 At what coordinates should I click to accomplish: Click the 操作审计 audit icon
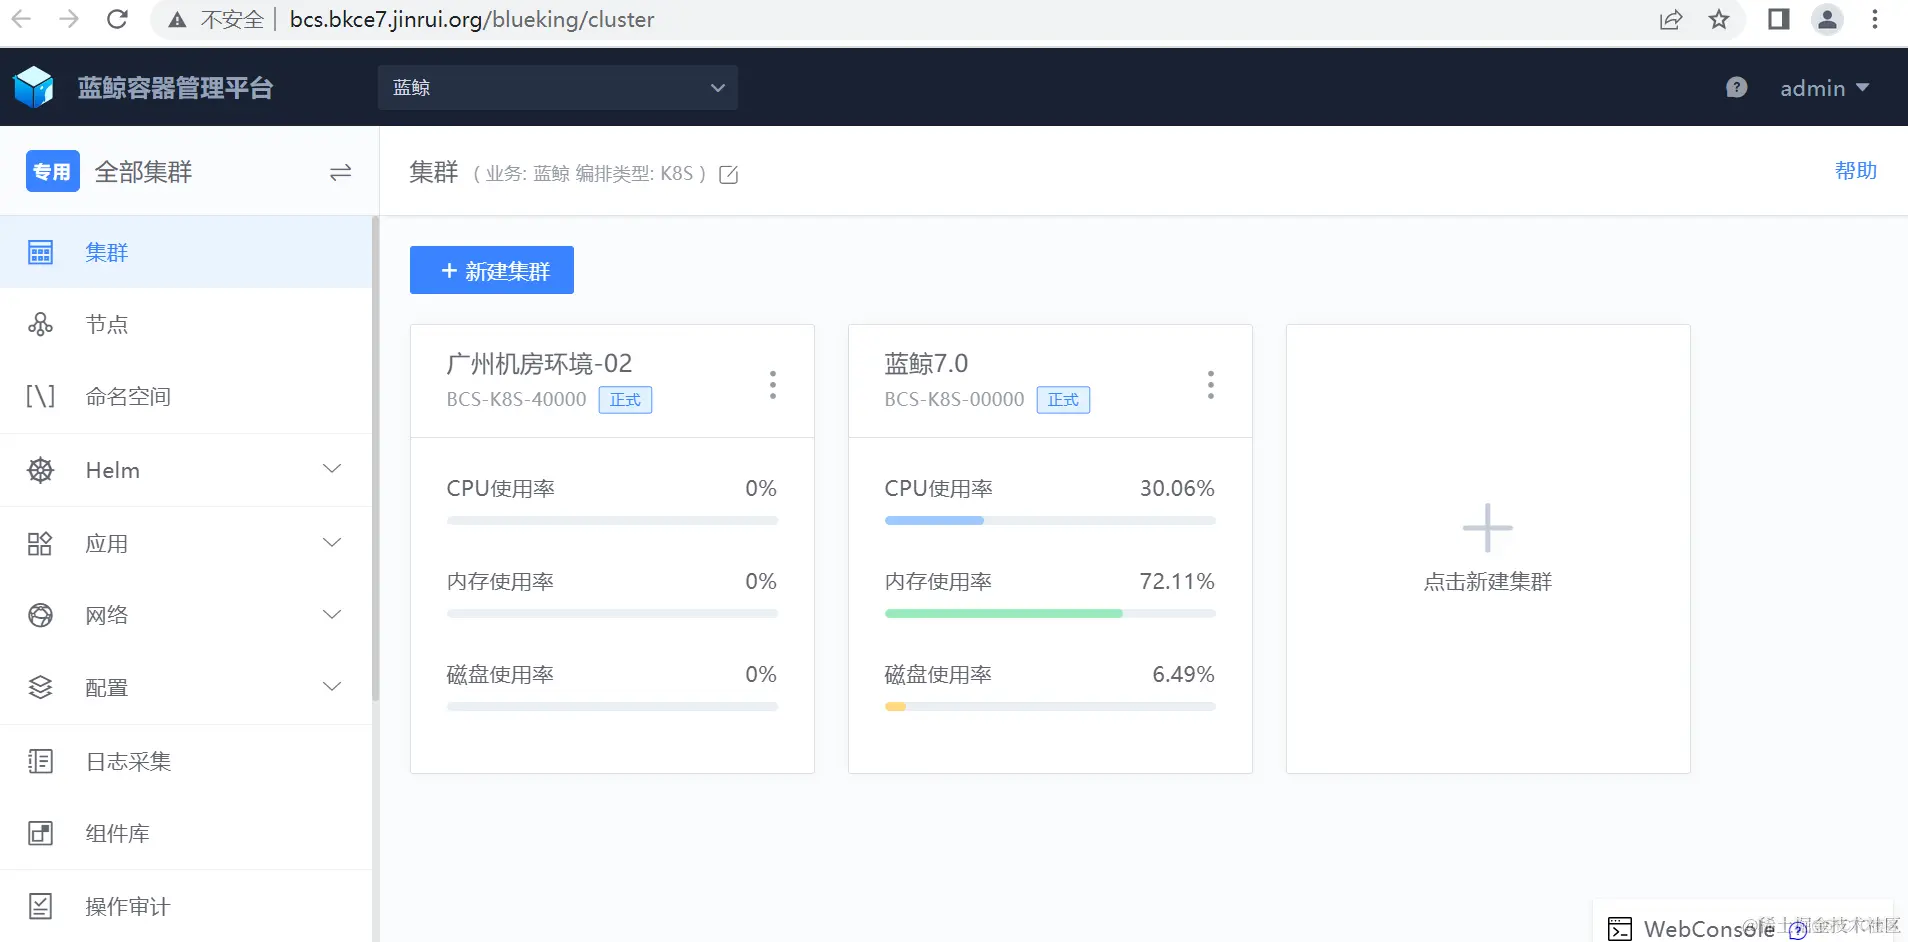41,906
